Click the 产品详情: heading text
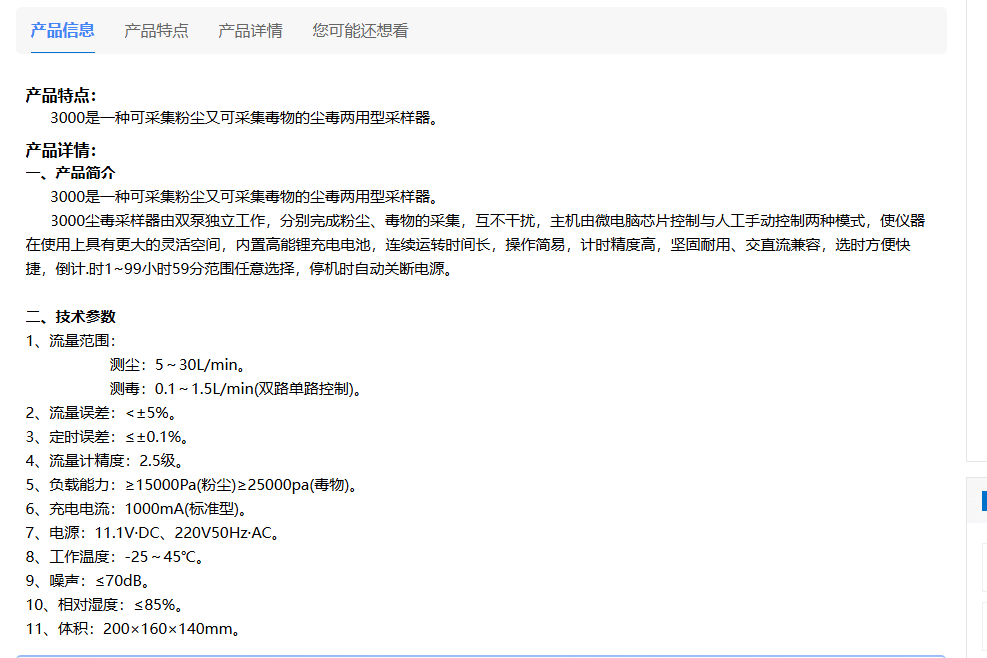The image size is (987, 658). pyautogui.click(x=56, y=152)
